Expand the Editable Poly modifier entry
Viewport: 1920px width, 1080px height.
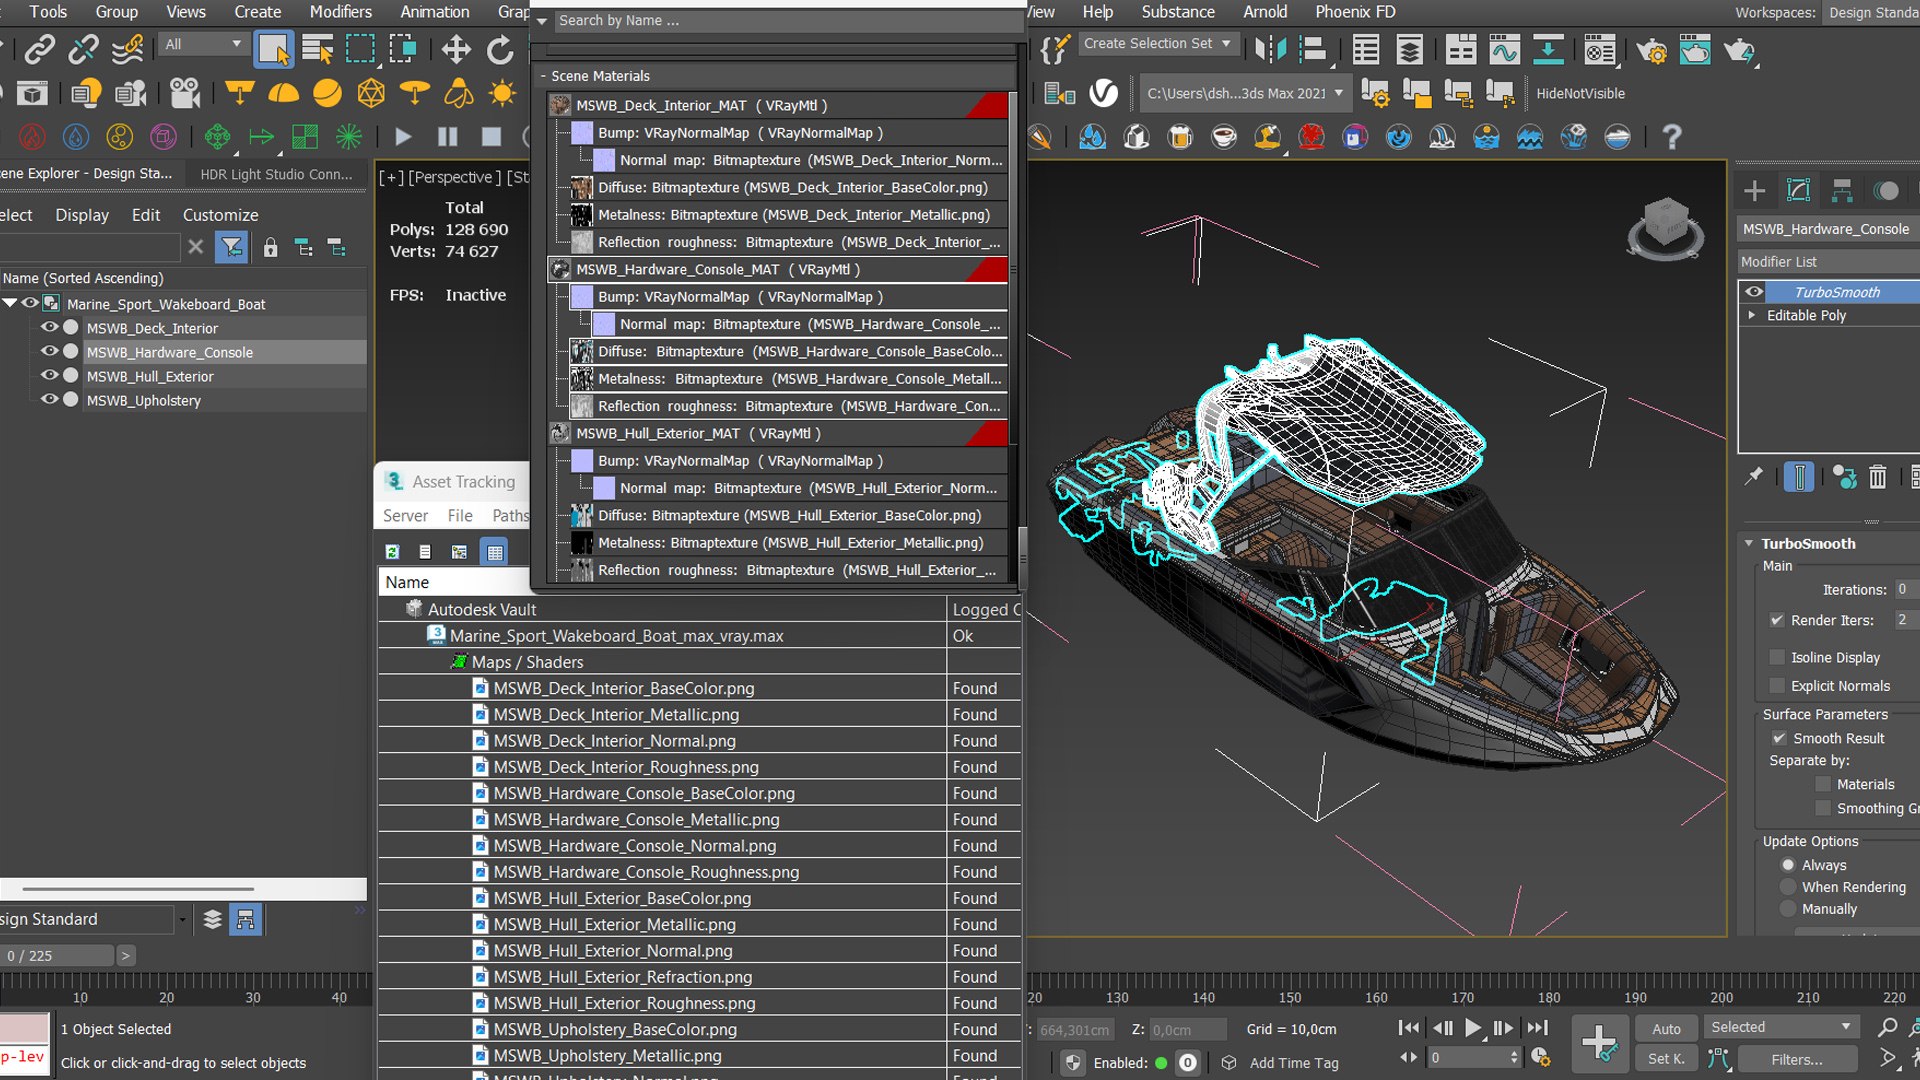[1752, 315]
